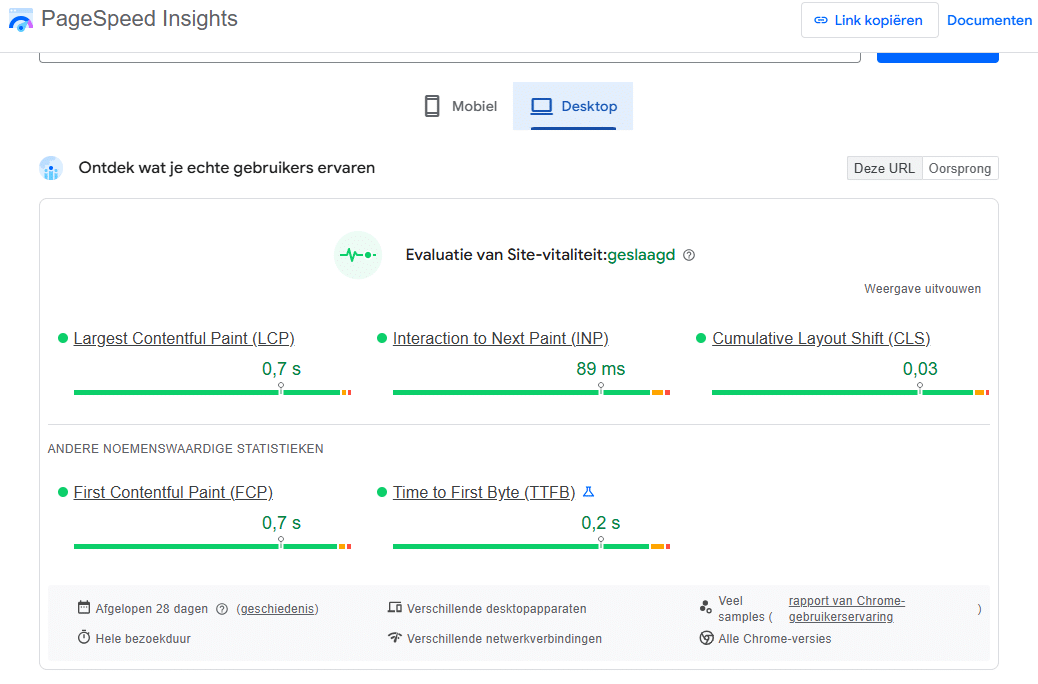Open help icon after Afgelopen 28 dagen
This screenshot has width=1038, height=684.
pyautogui.click(x=222, y=609)
